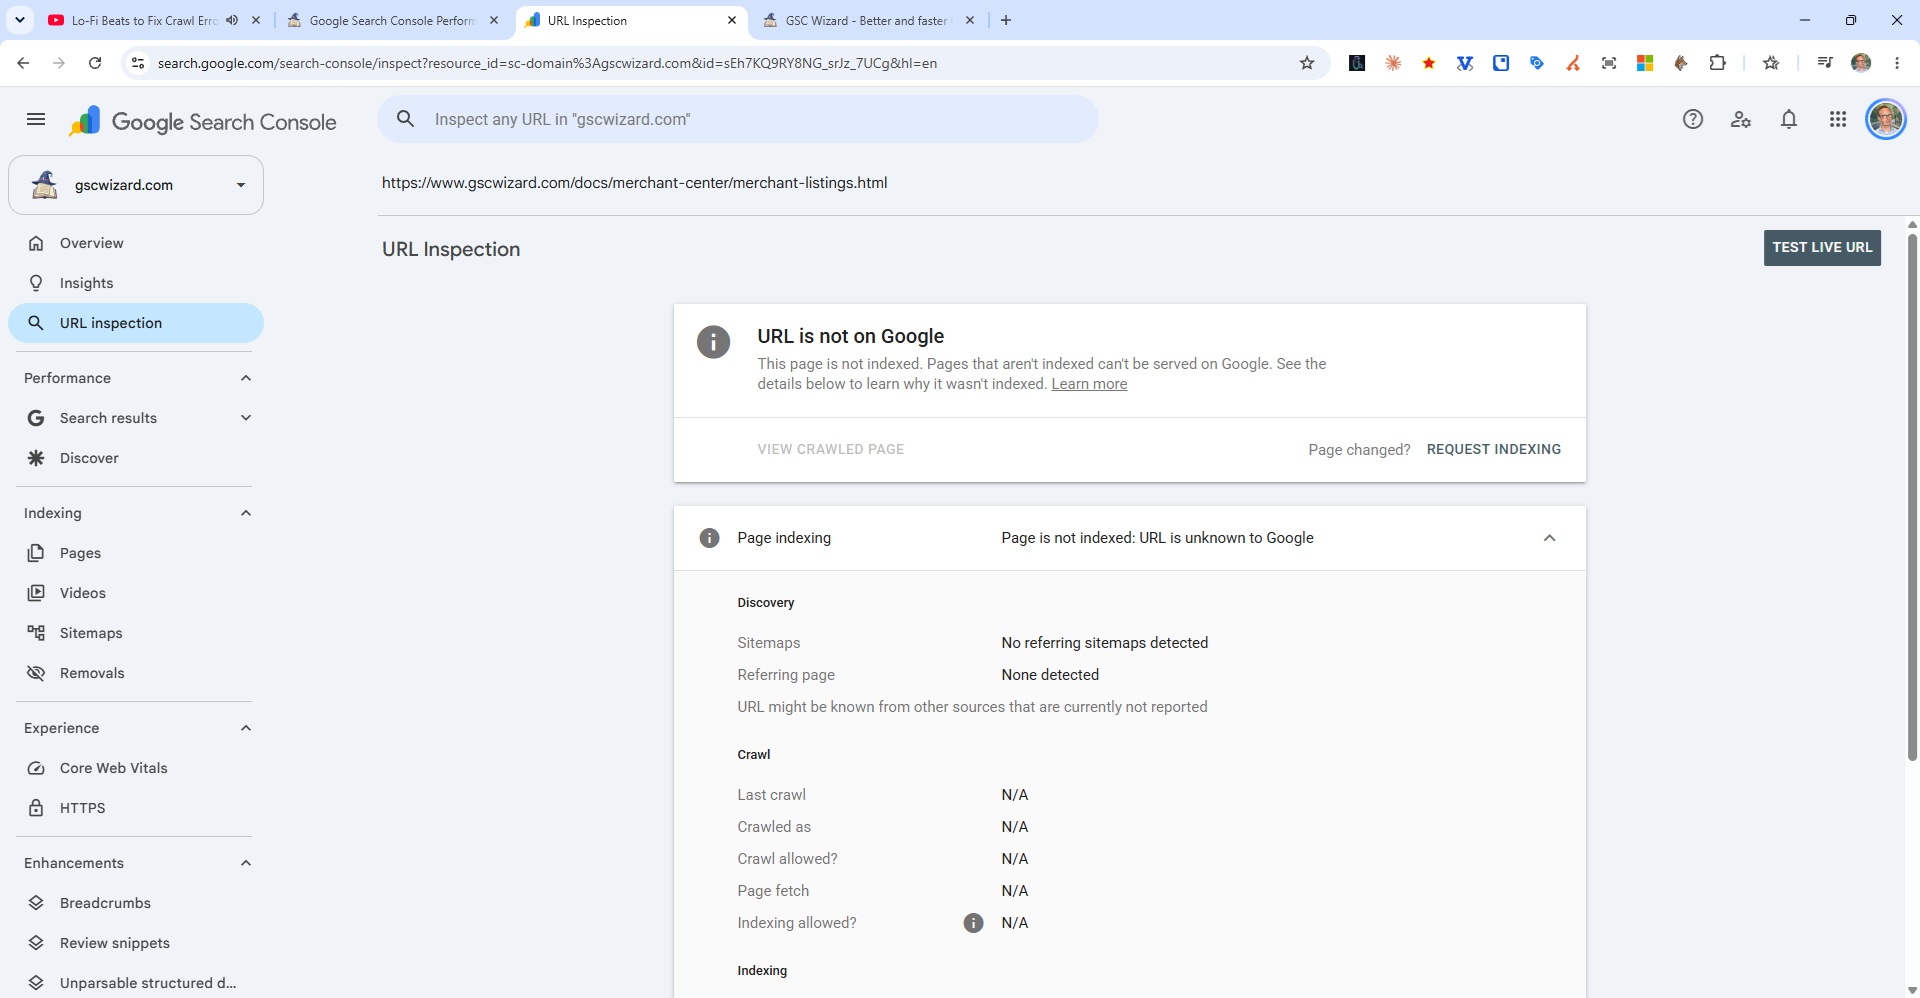Bookmark this page with the star icon
Viewport: 1920px width, 998px height.
click(x=1307, y=63)
